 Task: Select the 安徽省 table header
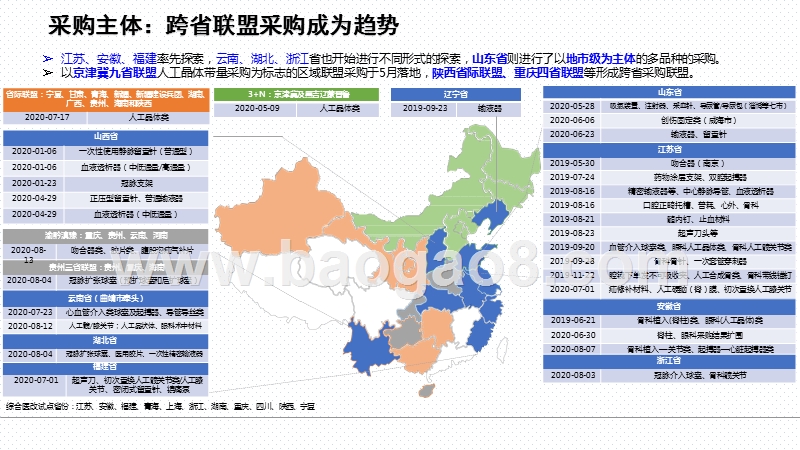(669, 307)
